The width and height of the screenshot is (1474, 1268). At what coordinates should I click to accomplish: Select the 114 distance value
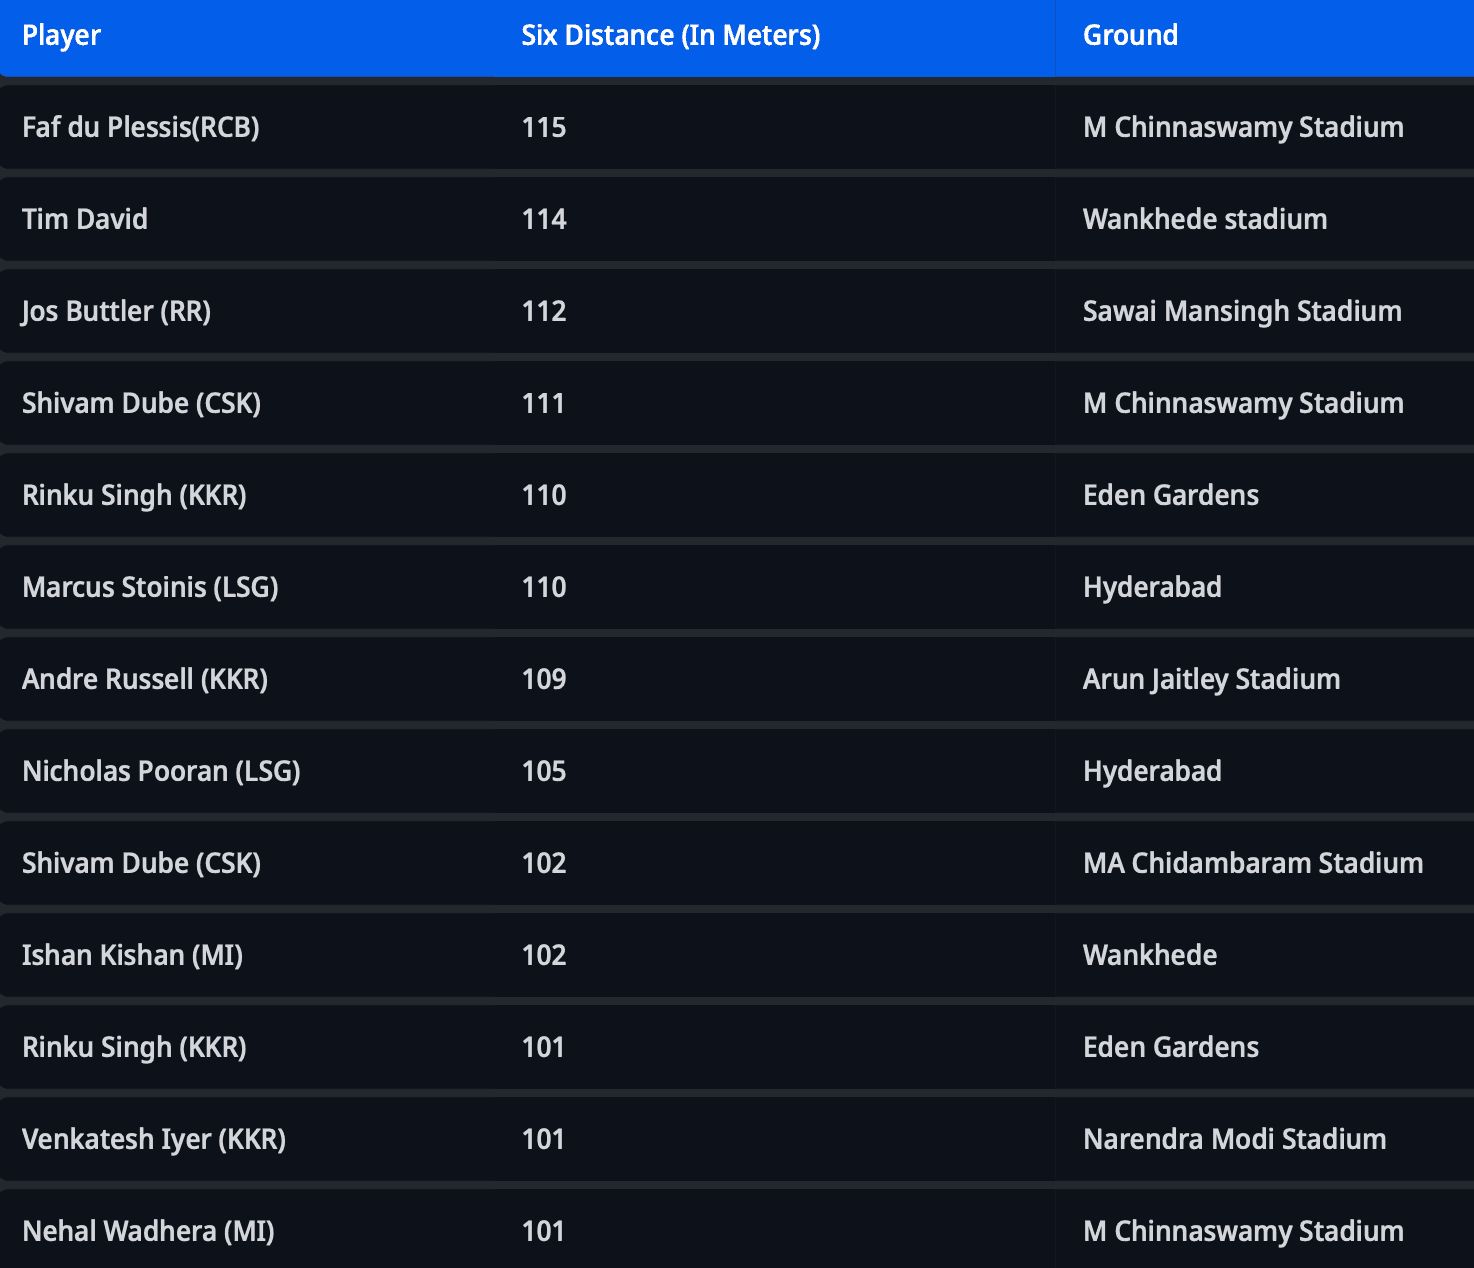[x=544, y=220]
